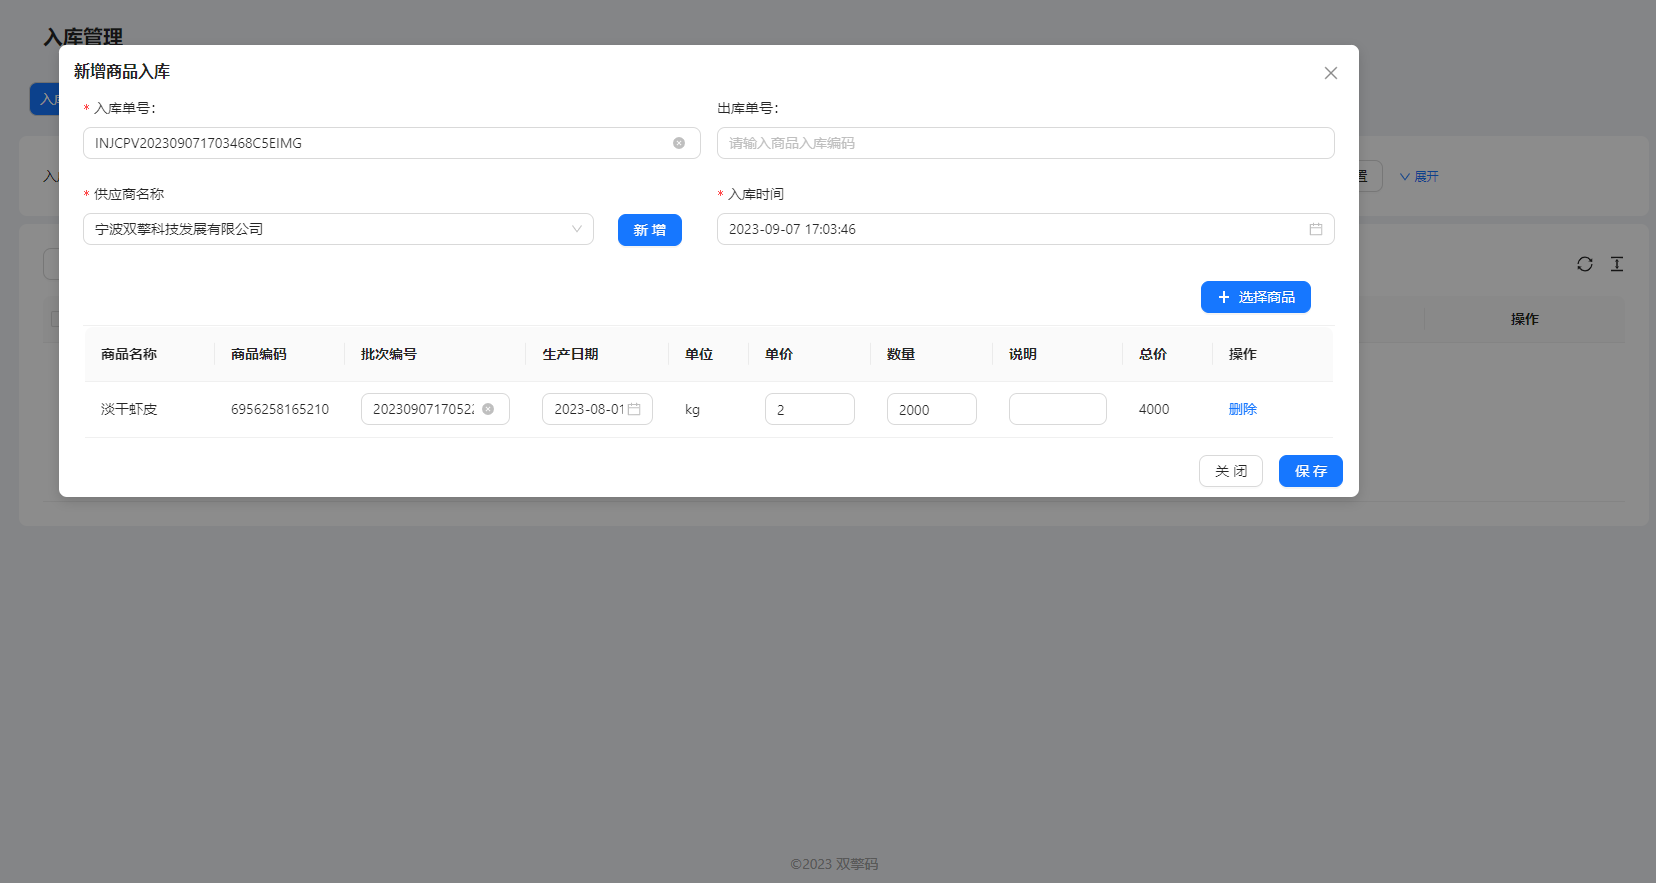Click the 单价 input showing 2
Screen dimensions: 1656x883
click(x=810, y=409)
